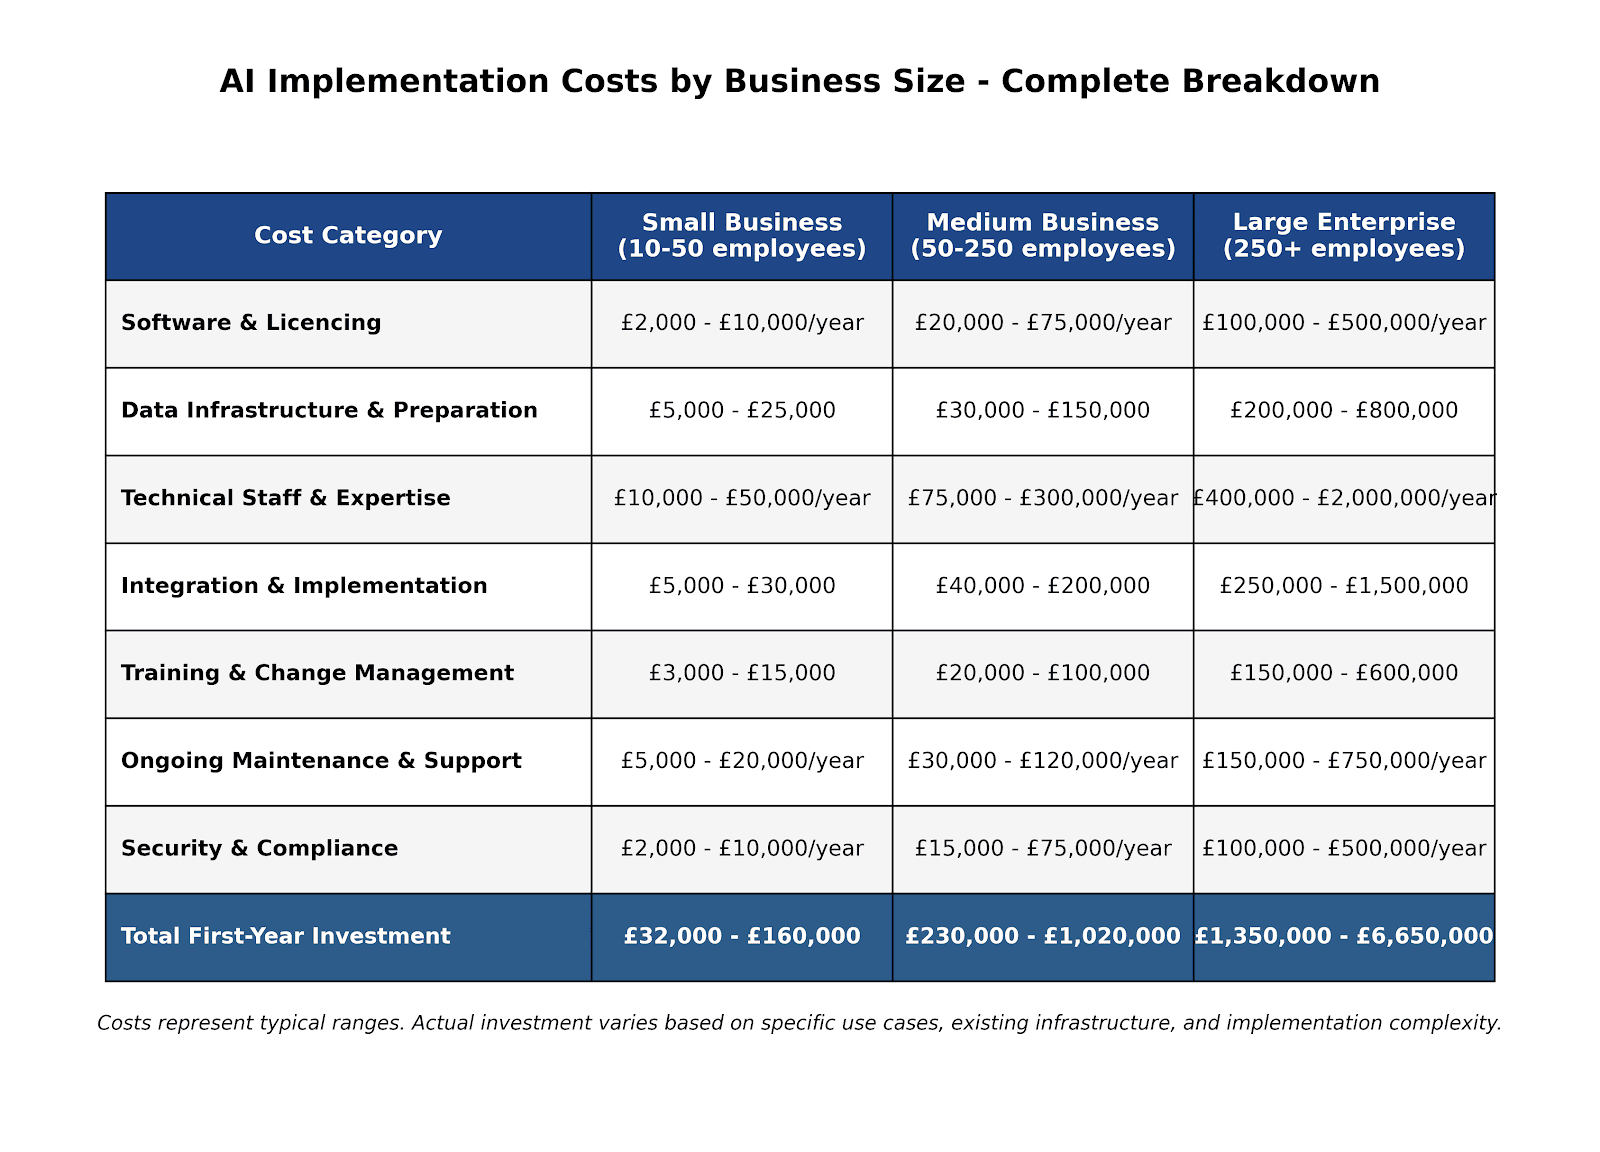Click Medium Business Technical Staff cost cell

pos(1042,498)
